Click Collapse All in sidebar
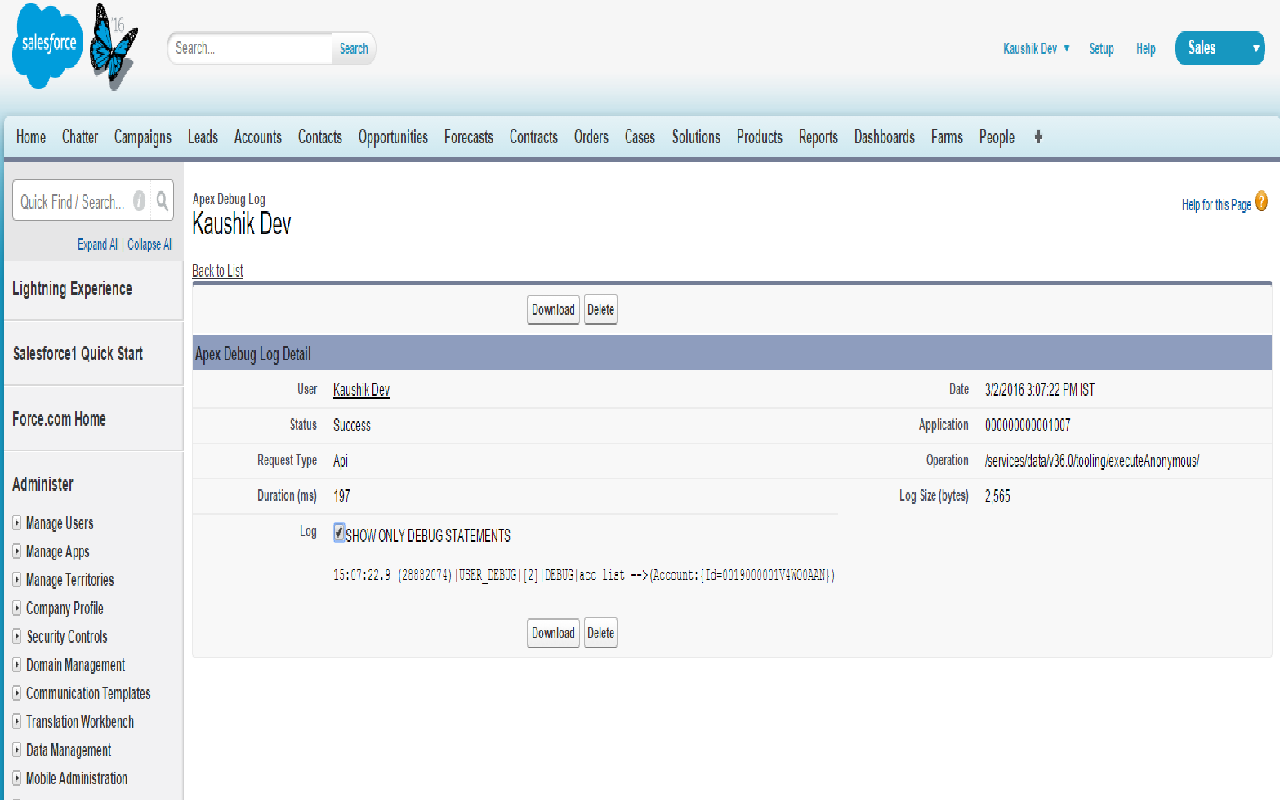 point(149,244)
